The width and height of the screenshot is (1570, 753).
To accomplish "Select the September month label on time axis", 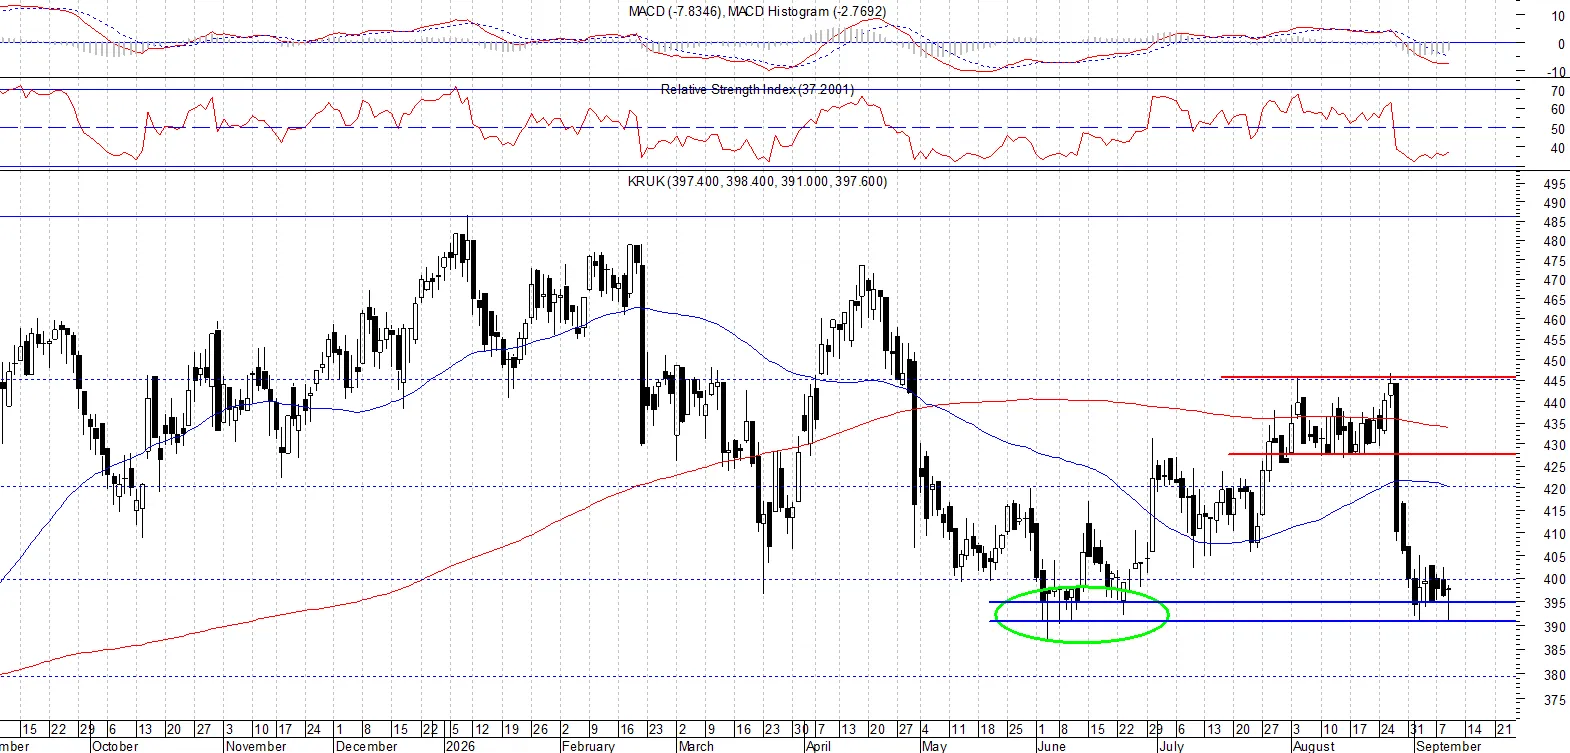I will click(x=1449, y=746).
